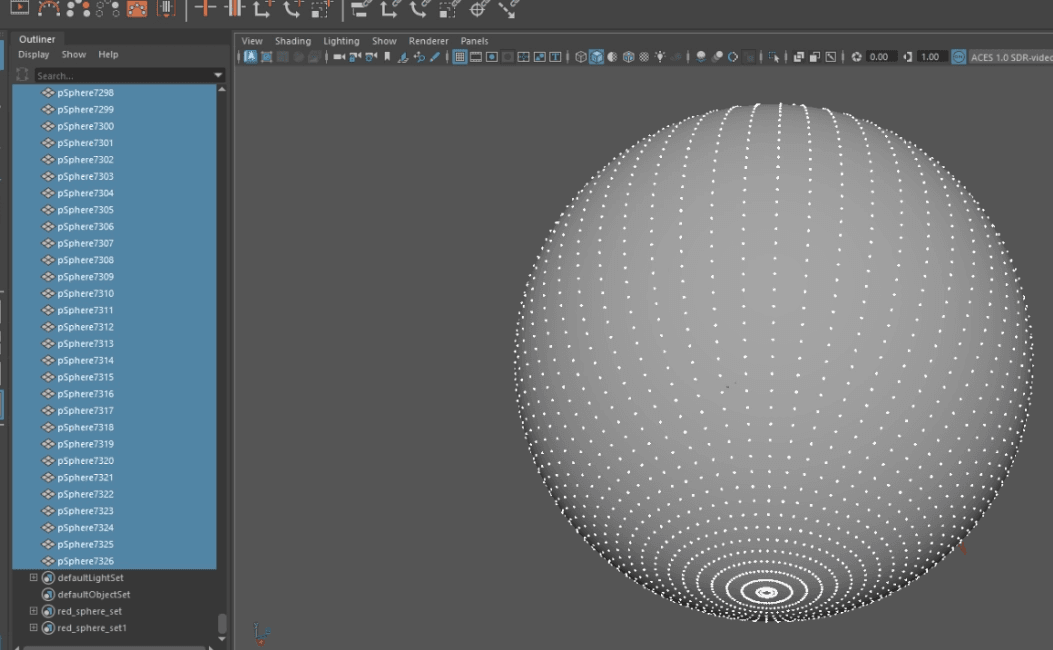This screenshot has width=1053, height=650.
Task: Toggle smooth shade all cube icon
Action: [x=596, y=57]
